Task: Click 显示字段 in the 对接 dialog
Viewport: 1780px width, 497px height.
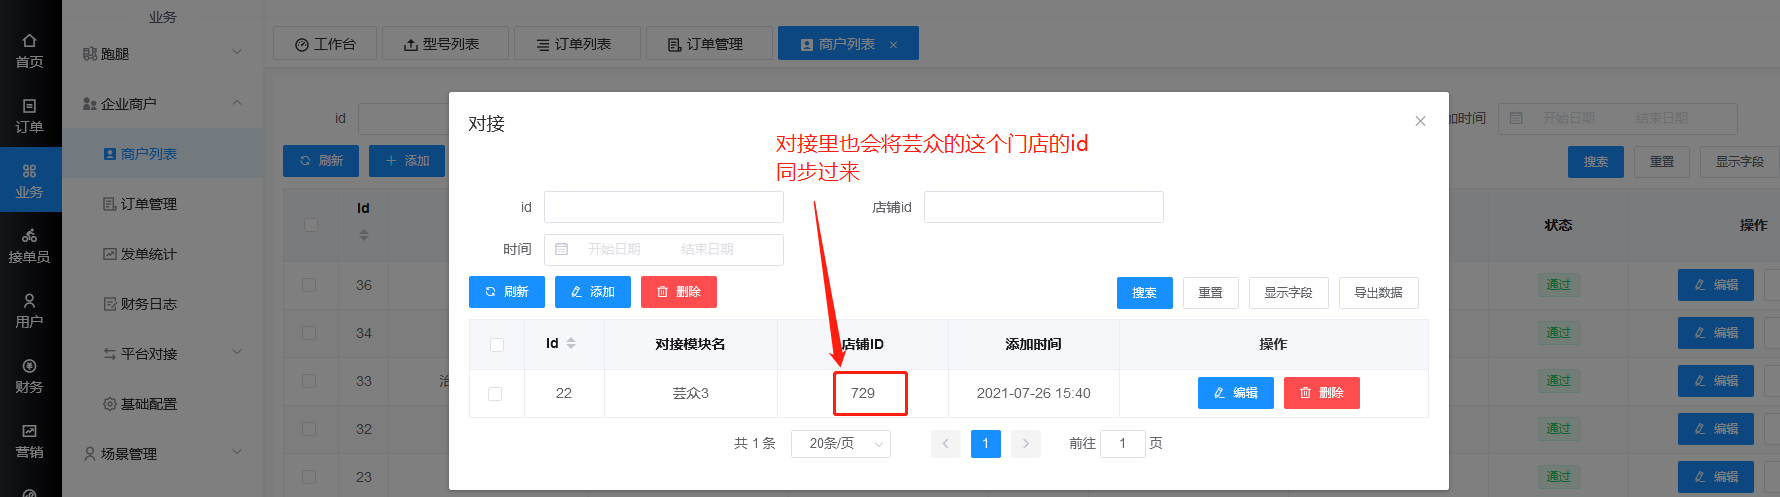Action: [x=1288, y=293]
